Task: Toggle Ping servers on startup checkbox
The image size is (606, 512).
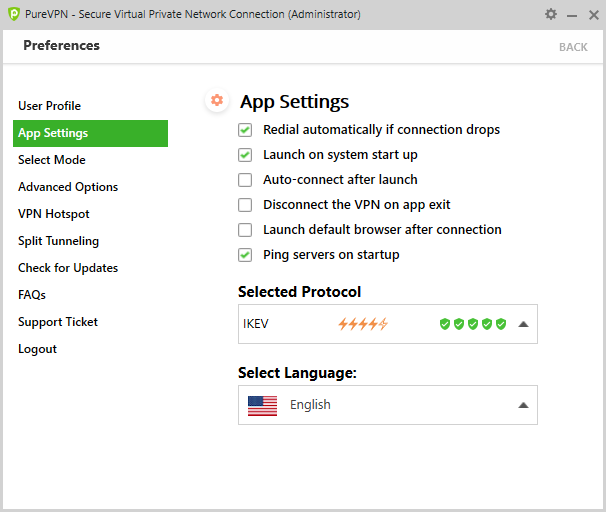Action: click(x=245, y=255)
